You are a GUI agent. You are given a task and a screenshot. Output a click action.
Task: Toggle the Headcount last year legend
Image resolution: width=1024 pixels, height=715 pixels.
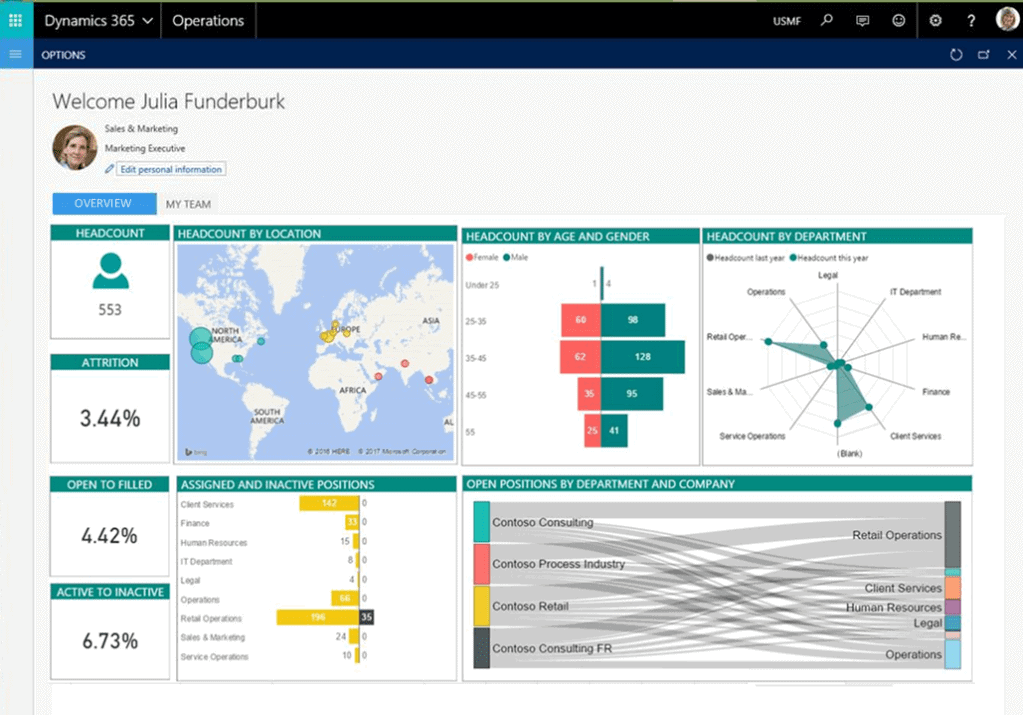point(746,257)
